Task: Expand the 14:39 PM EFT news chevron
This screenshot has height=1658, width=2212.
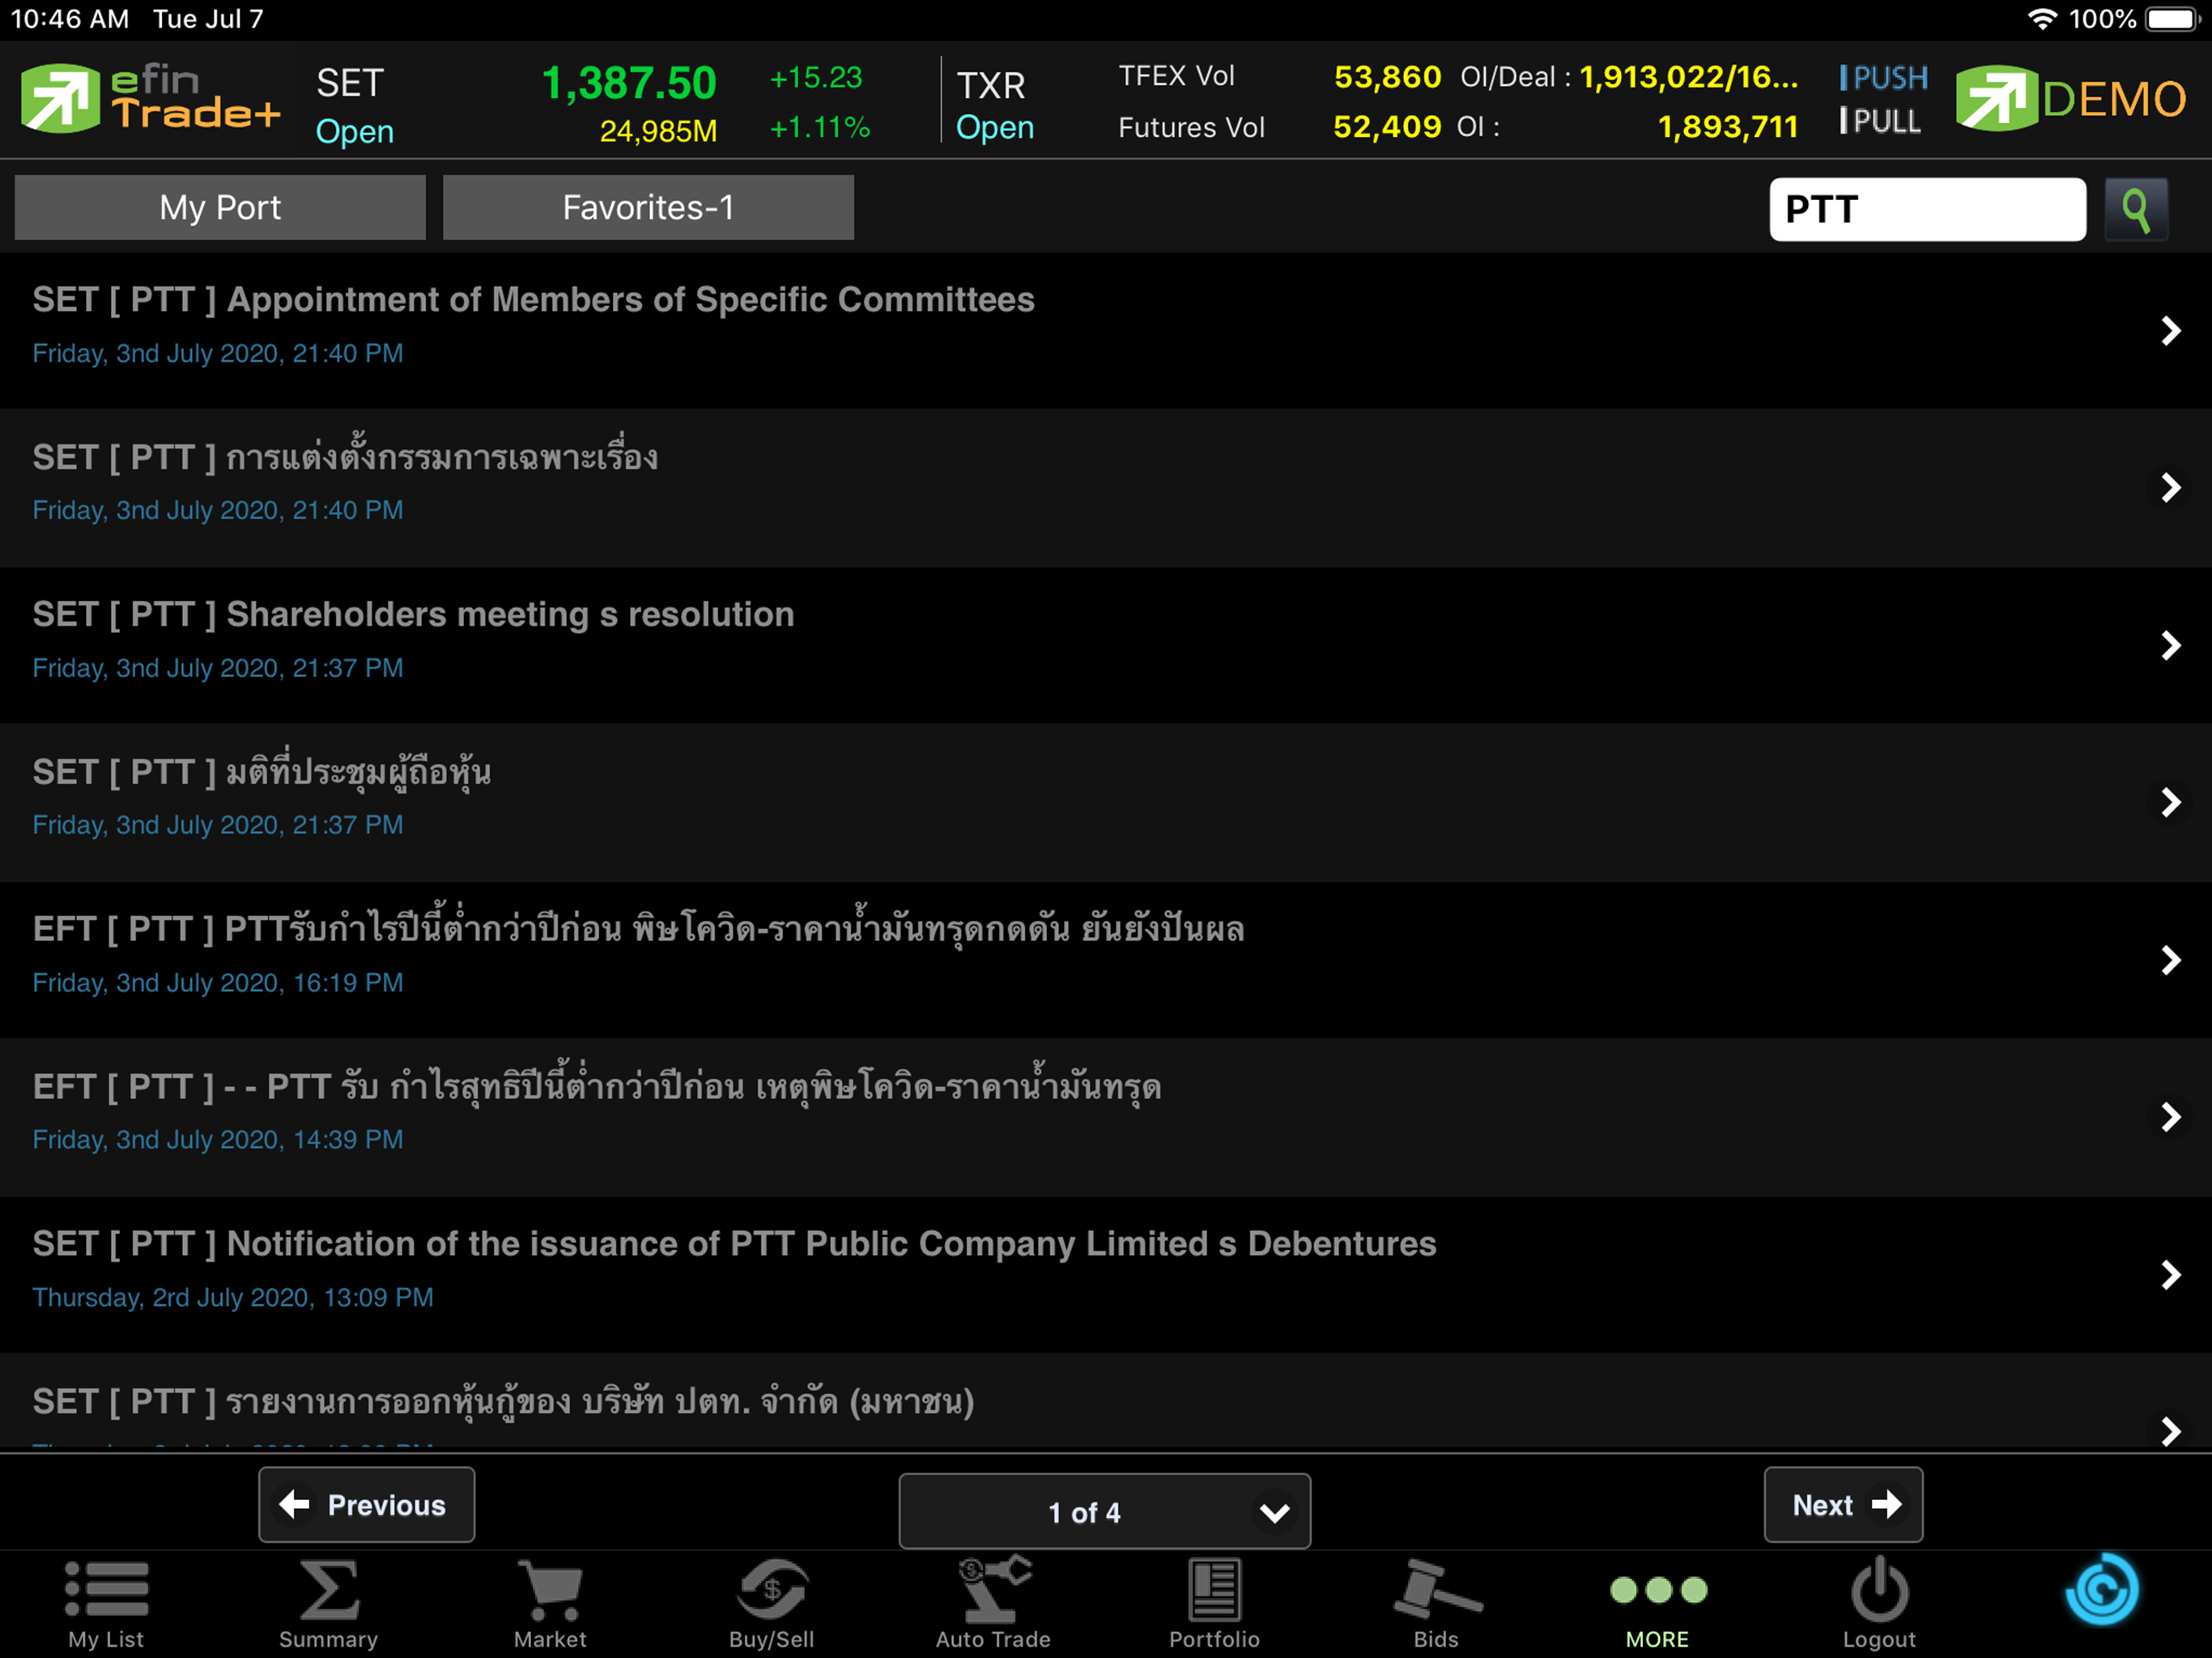Action: [2170, 1117]
